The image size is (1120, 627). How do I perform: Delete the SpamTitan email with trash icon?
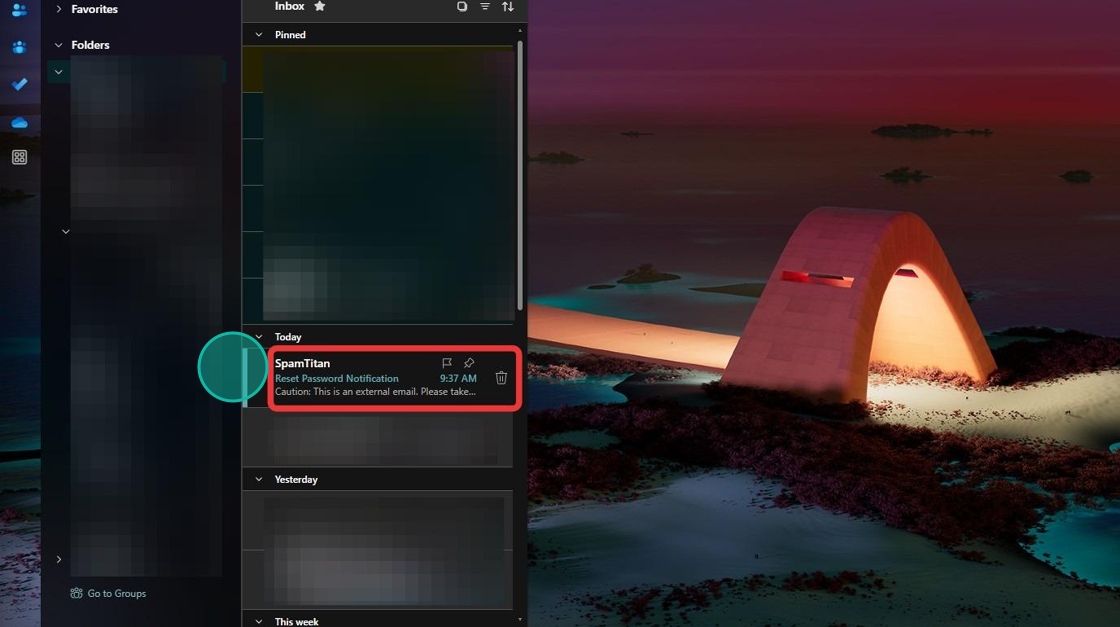pos(501,378)
